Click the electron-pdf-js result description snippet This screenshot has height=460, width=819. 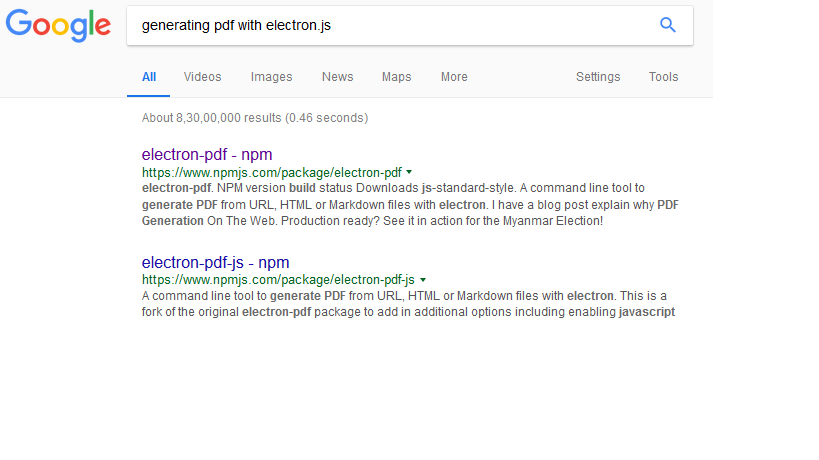pyautogui.click(x=408, y=304)
